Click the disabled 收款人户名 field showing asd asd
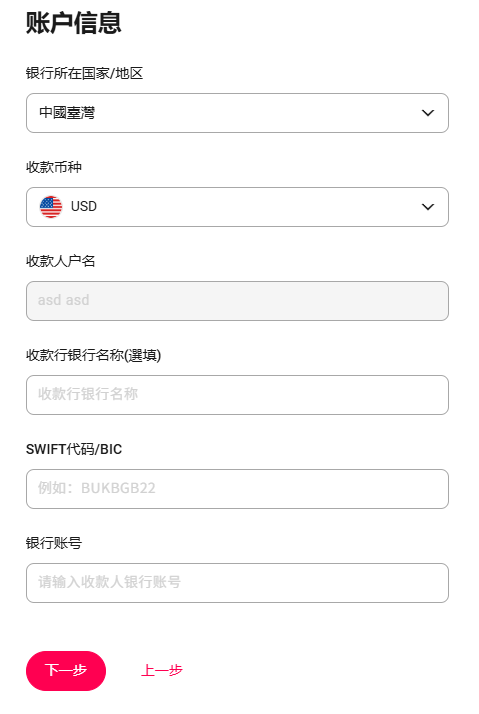This screenshot has width=479, height=714. pyautogui.click(x=237, y=301)
